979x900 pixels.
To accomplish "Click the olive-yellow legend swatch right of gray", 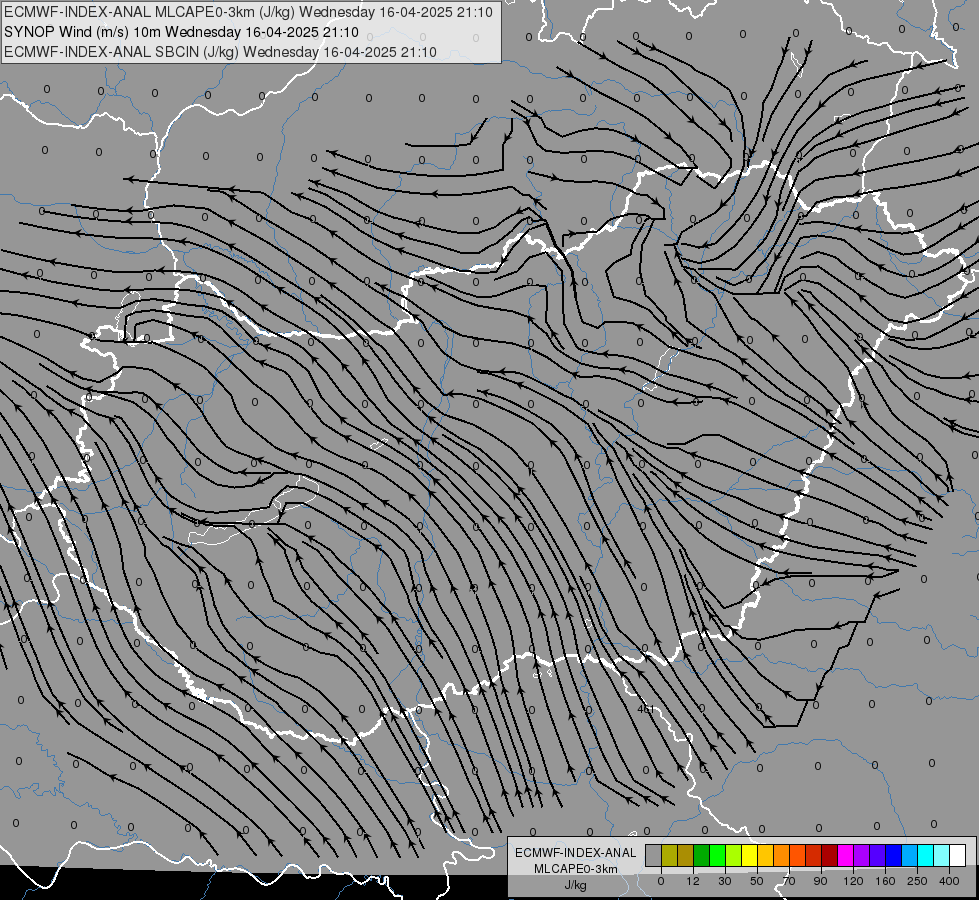I will pyautogui.click(x=669, y=855).
